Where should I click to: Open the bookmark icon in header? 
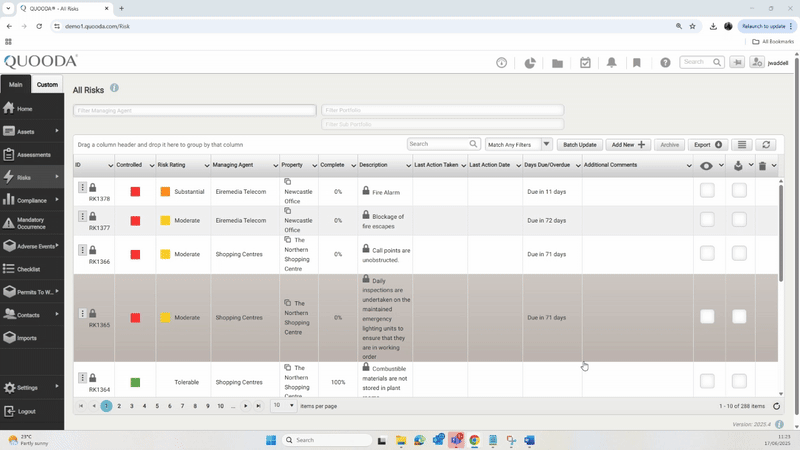(637, 63)
